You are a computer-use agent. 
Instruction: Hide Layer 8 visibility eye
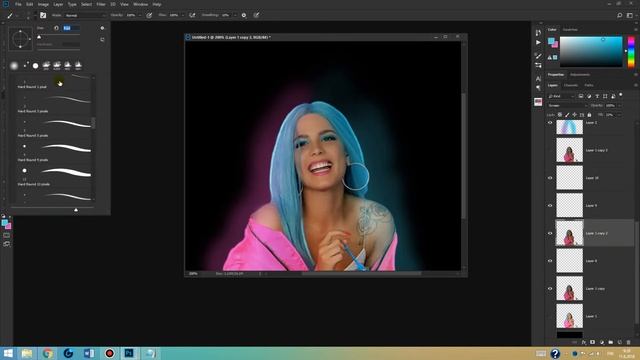(550, 261)
